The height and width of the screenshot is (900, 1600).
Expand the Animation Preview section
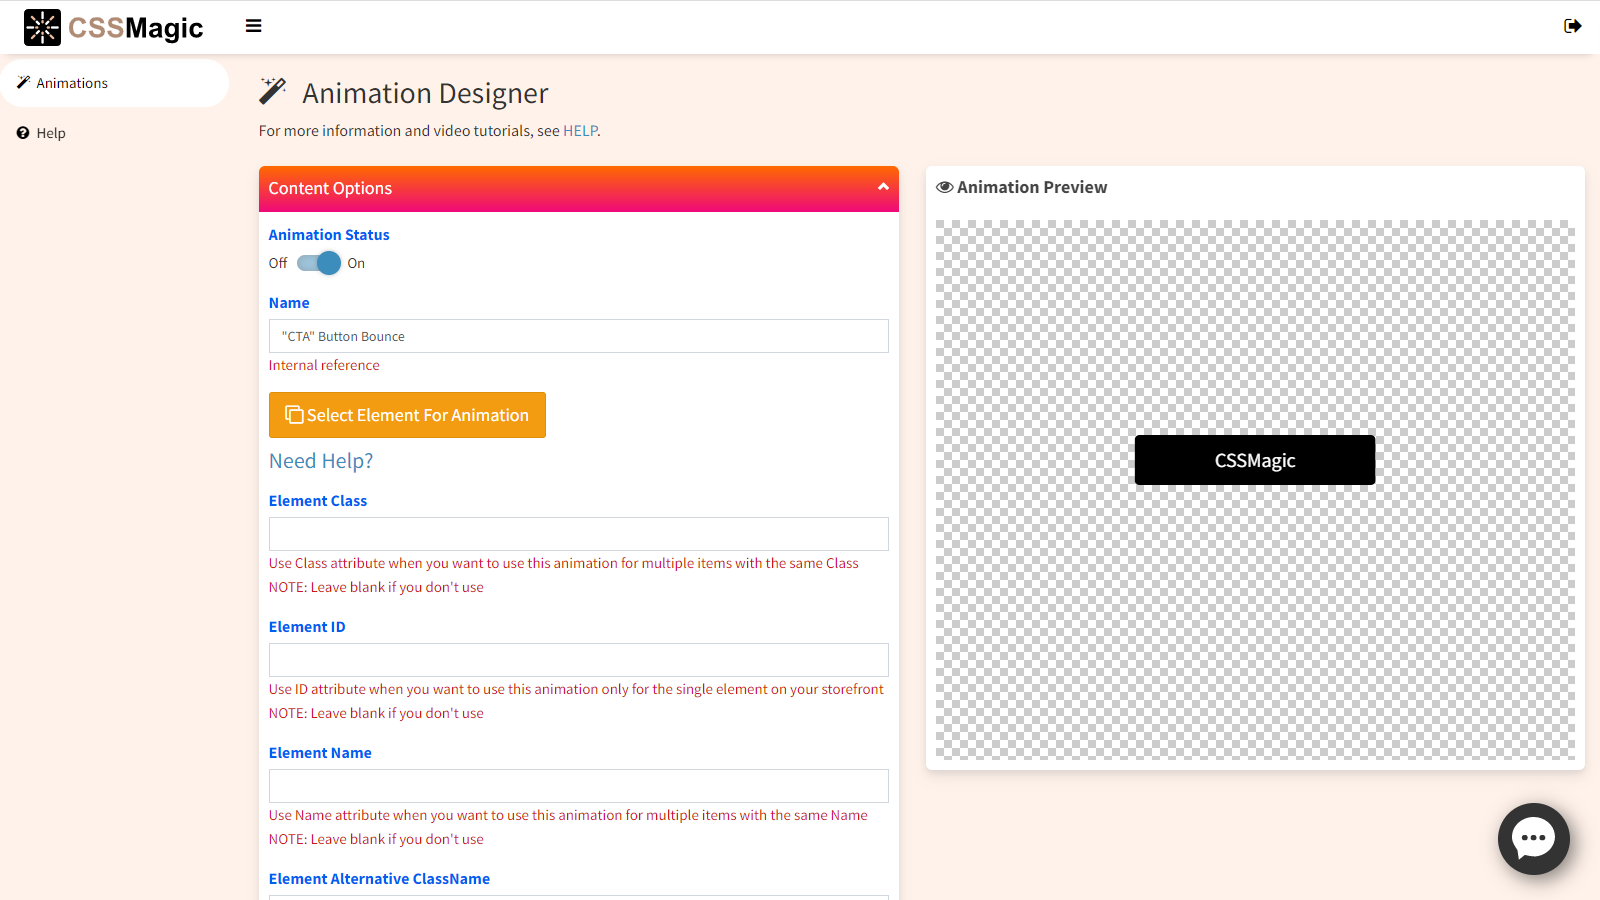click(x=1021, y=187)
